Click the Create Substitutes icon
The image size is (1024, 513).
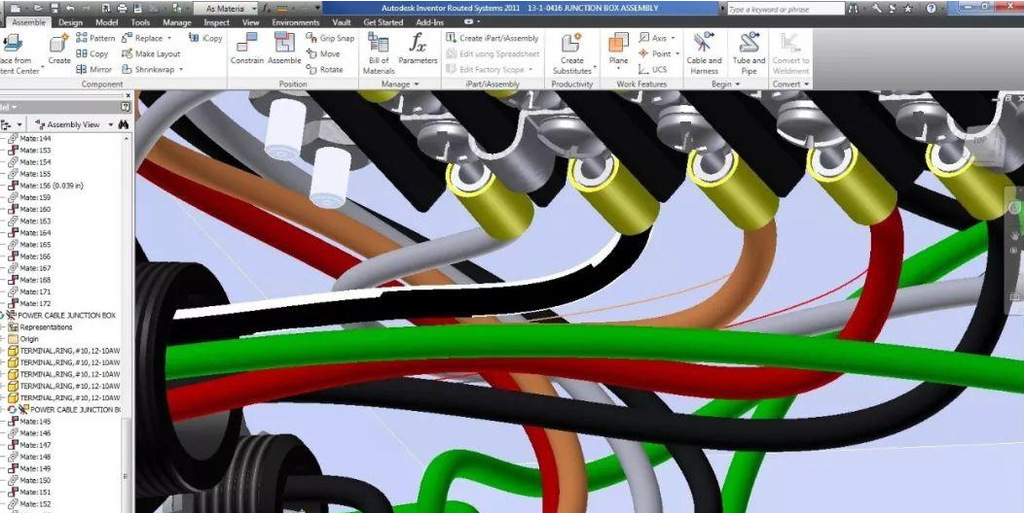[572, 52]
